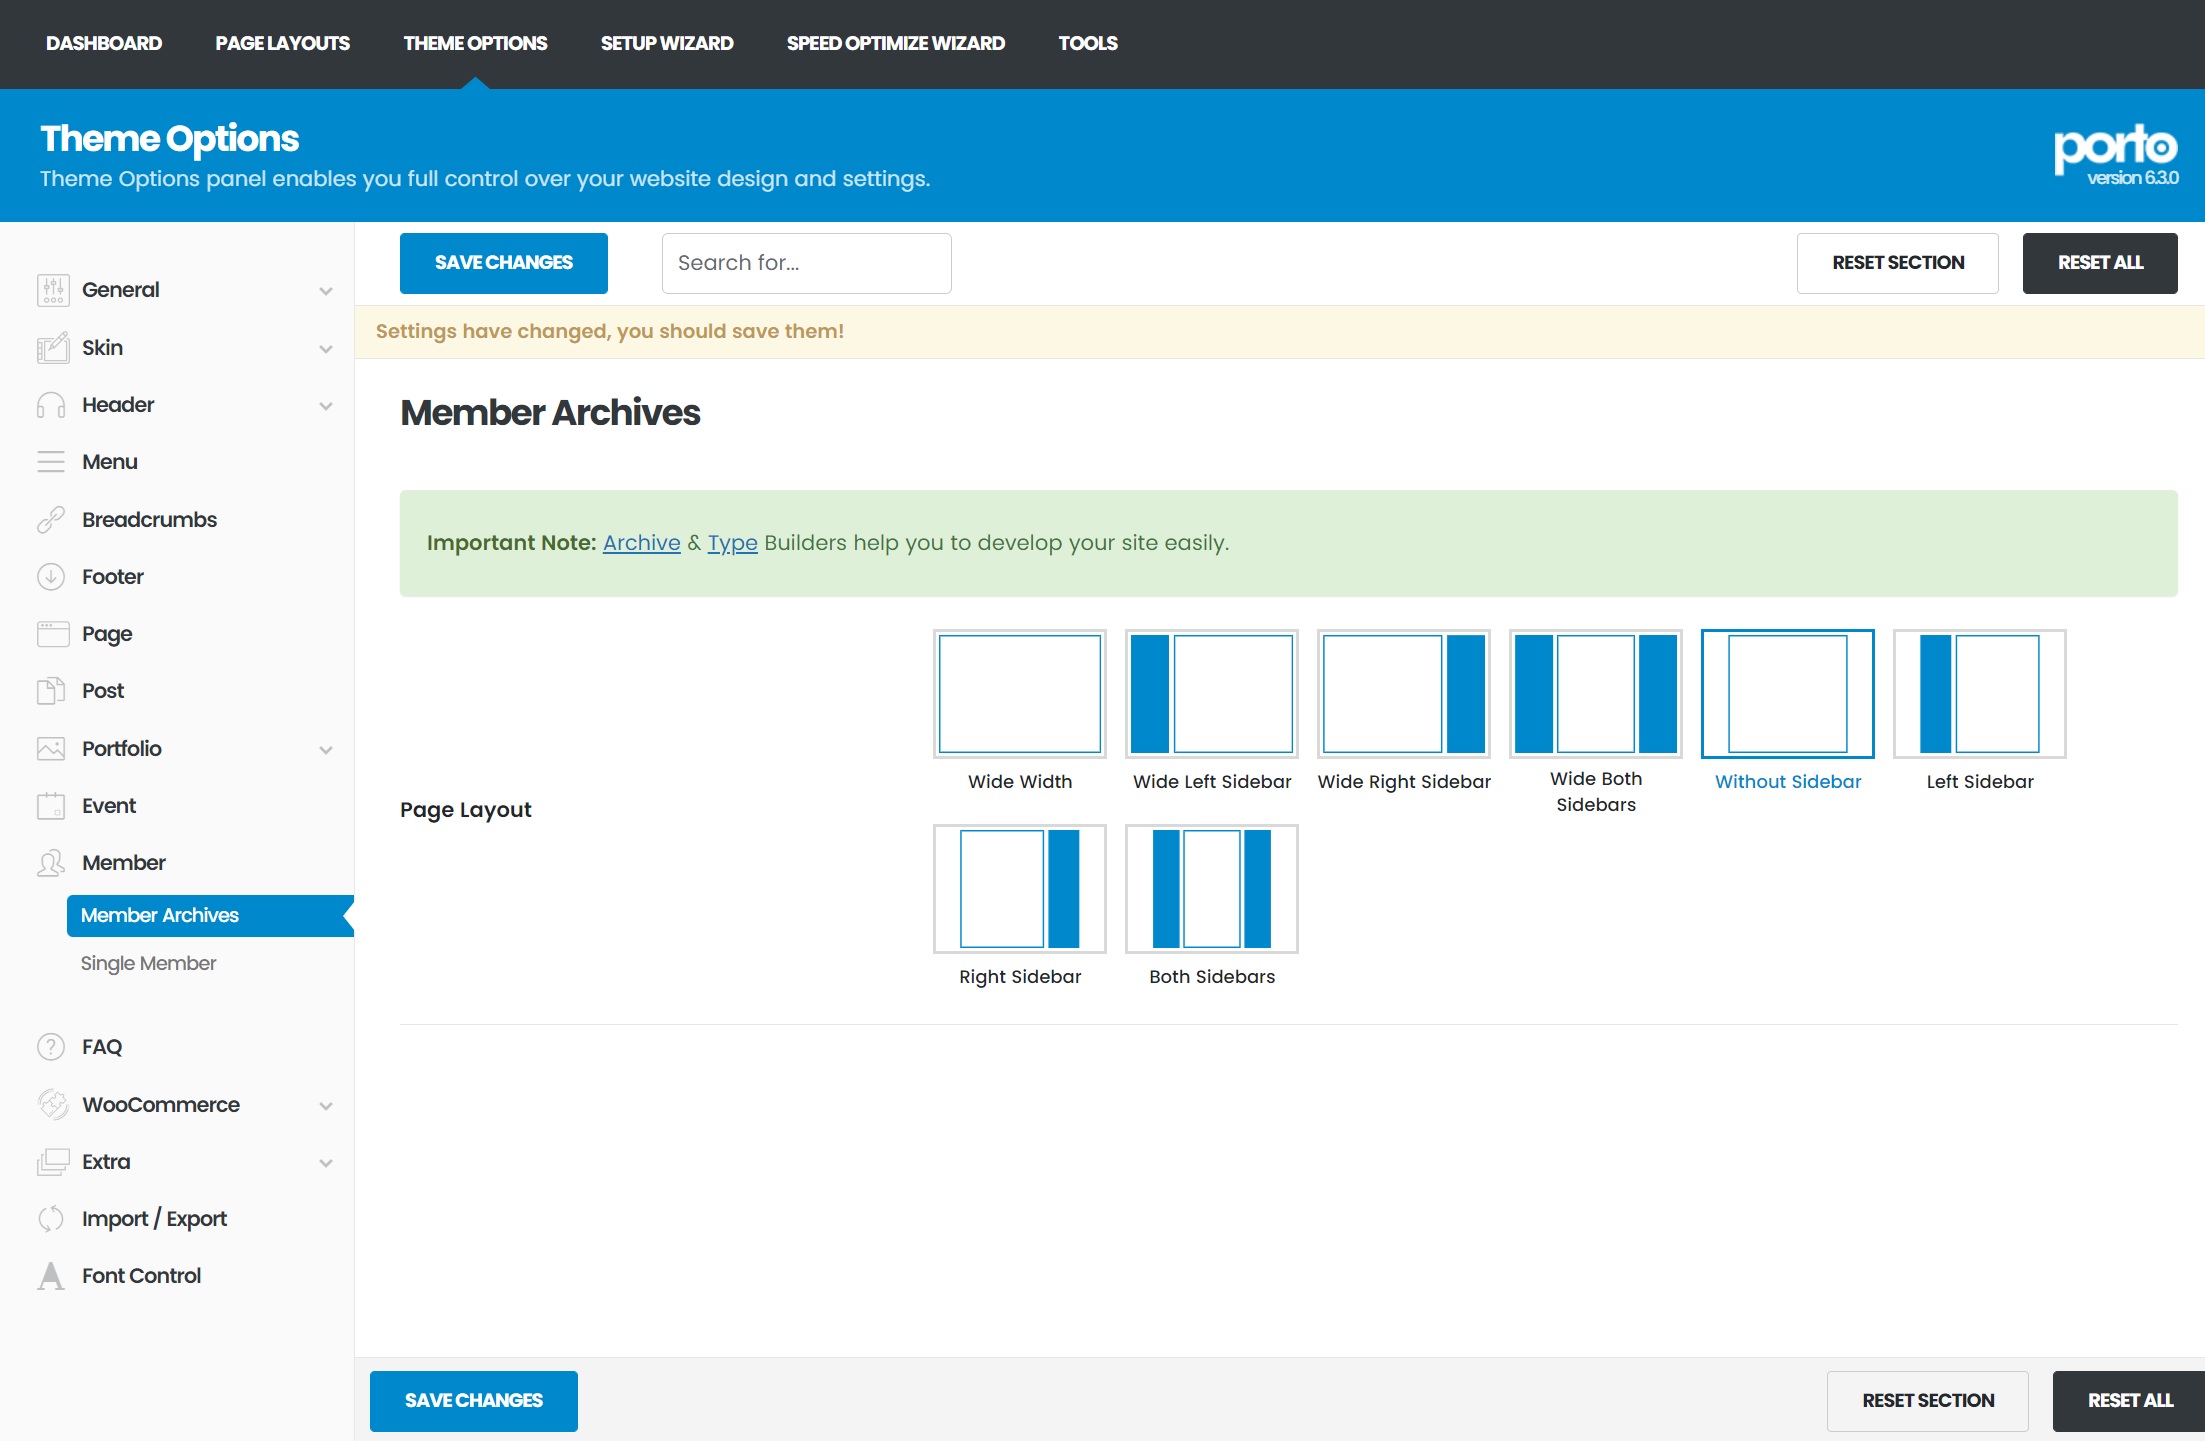
Task: Click the top Save Changes button
Action: 503,263
